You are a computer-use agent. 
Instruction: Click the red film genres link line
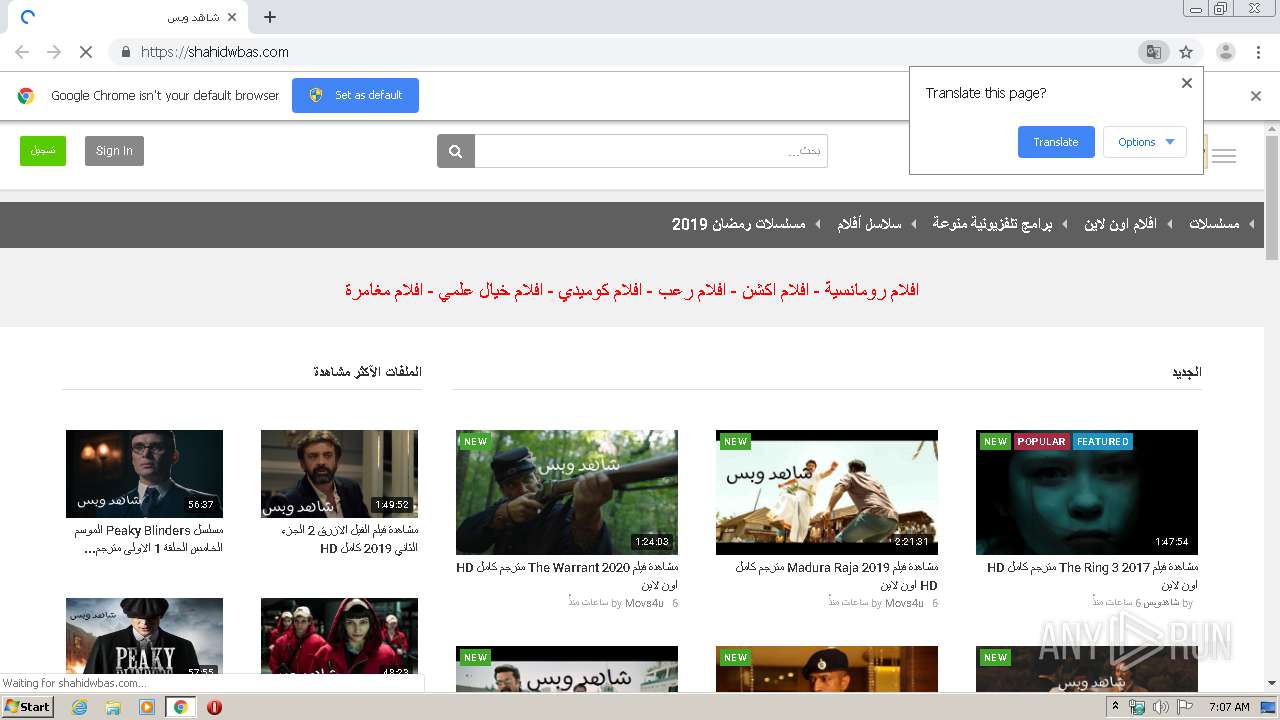pyautogui.click(x=632, y=290)
